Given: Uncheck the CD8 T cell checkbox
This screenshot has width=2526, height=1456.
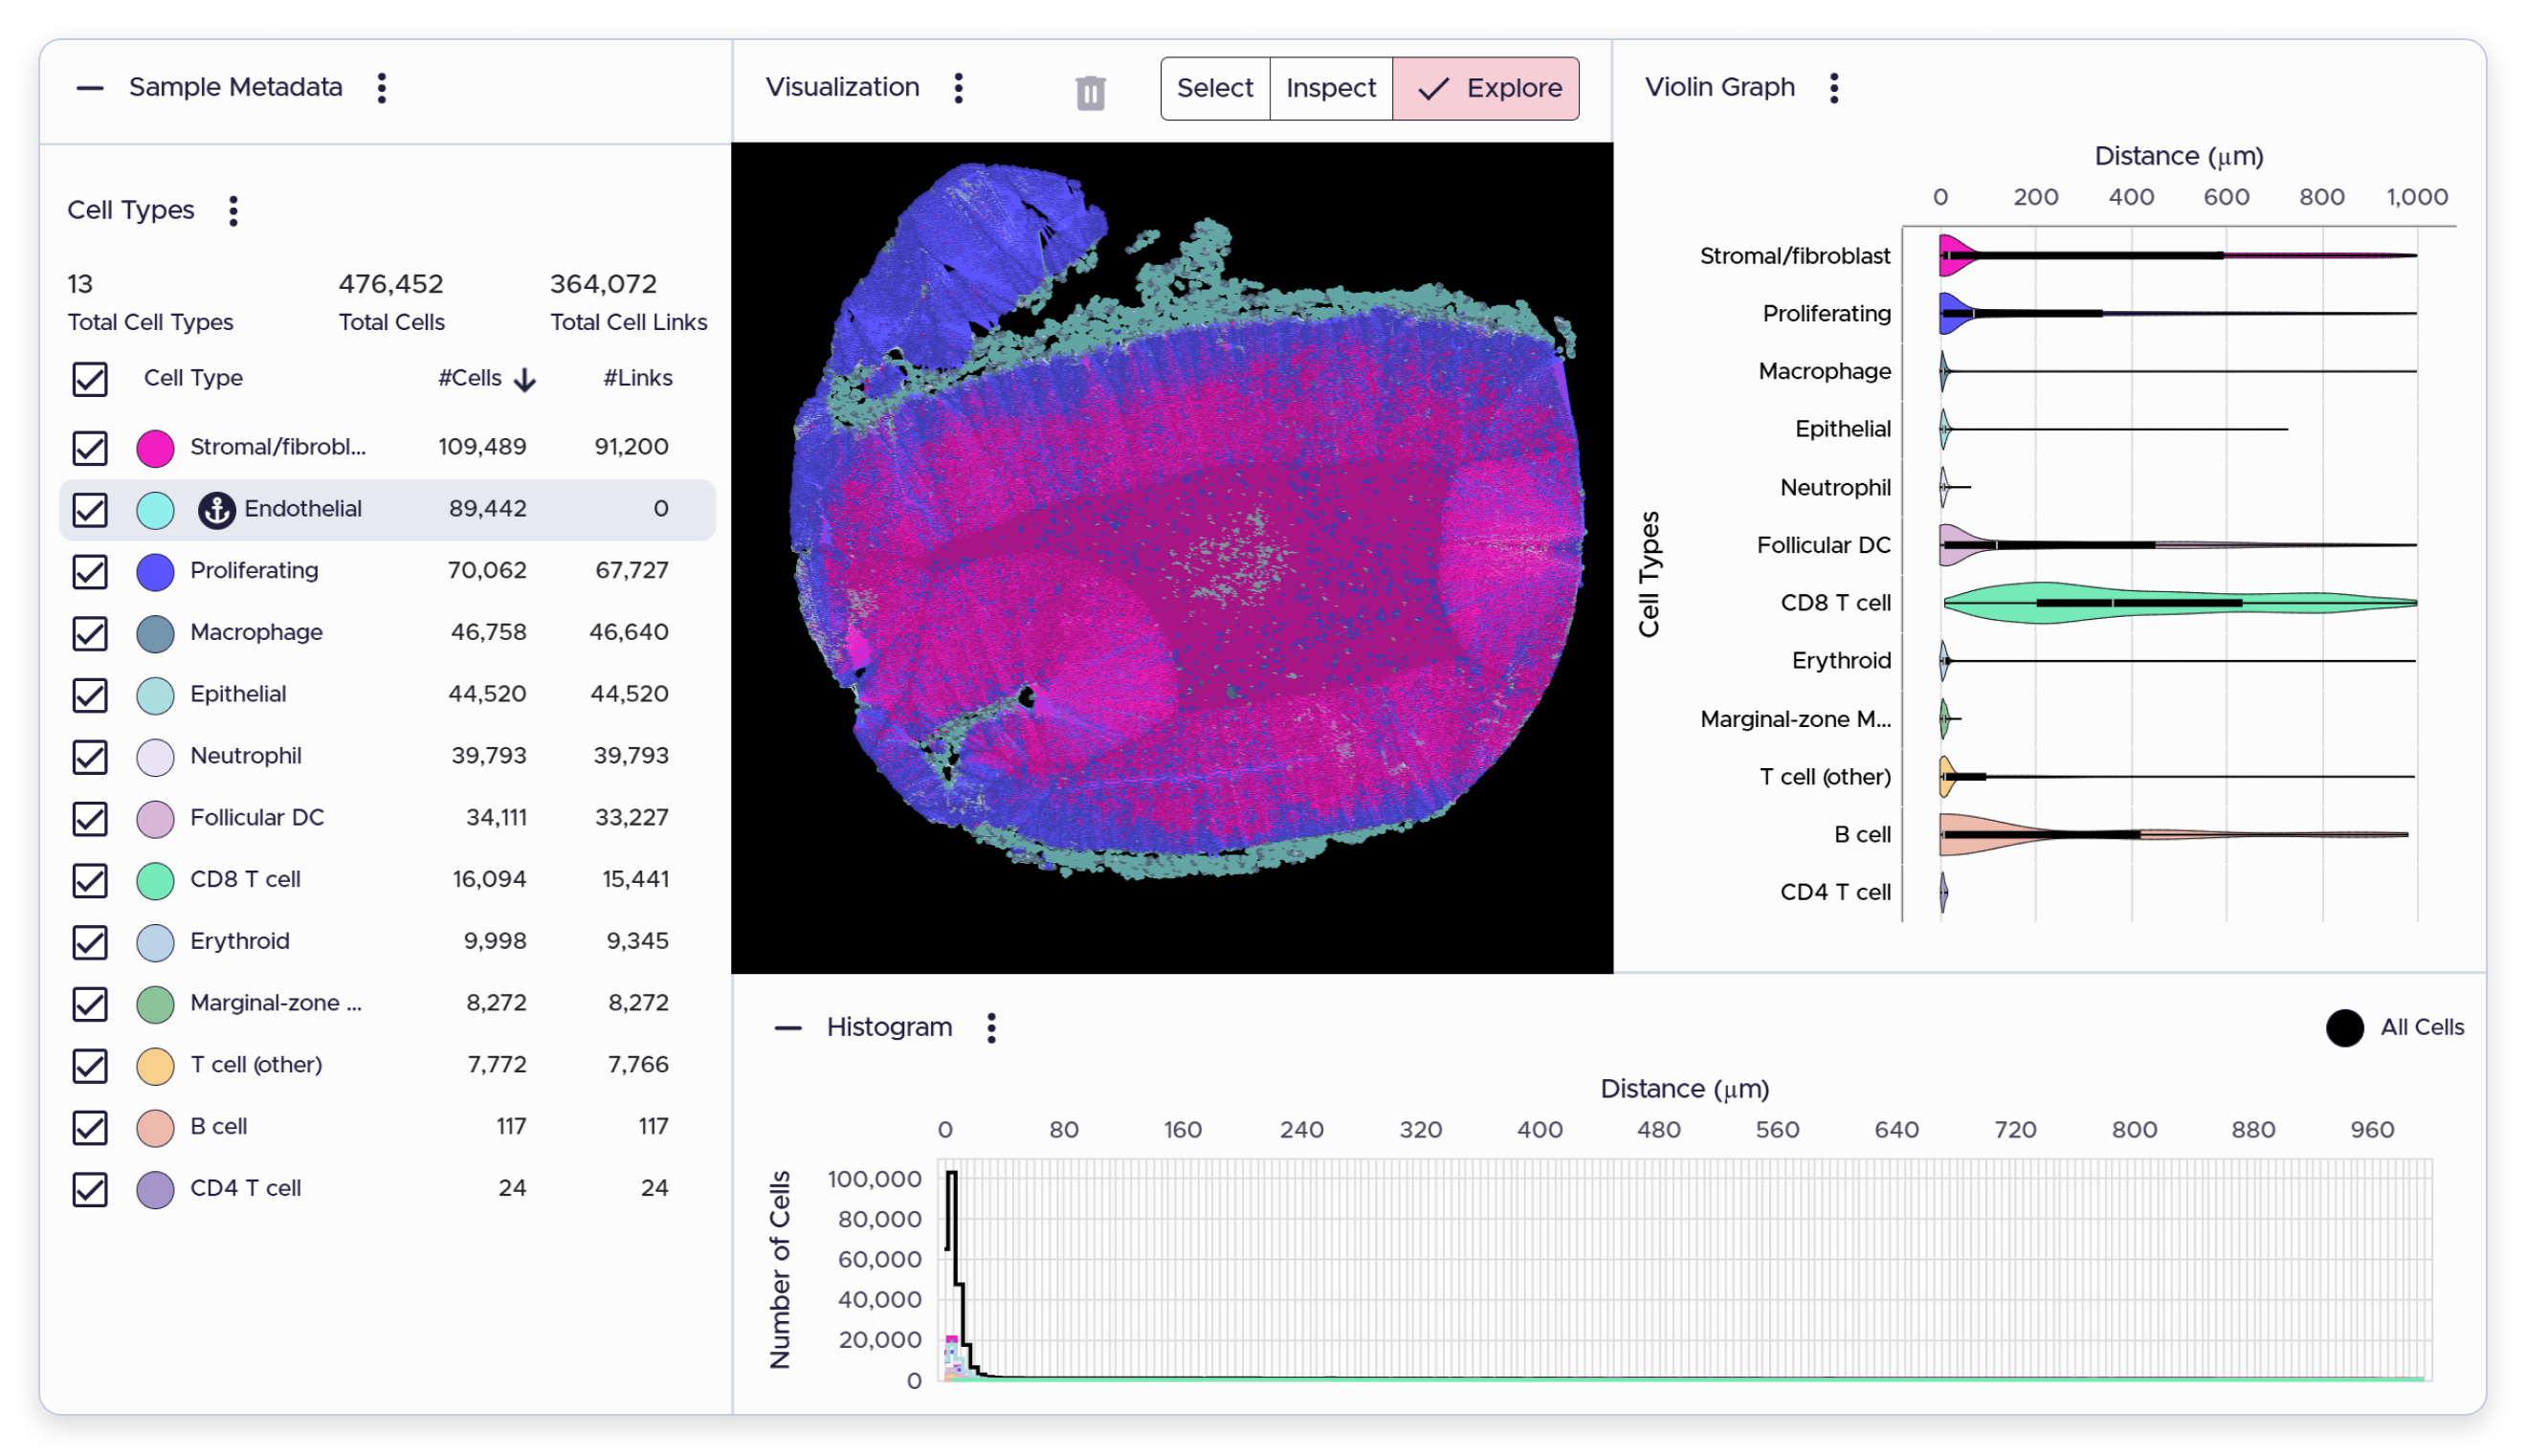Looking at the screenshot, I should pyautogui.click(x=90, y=881).
